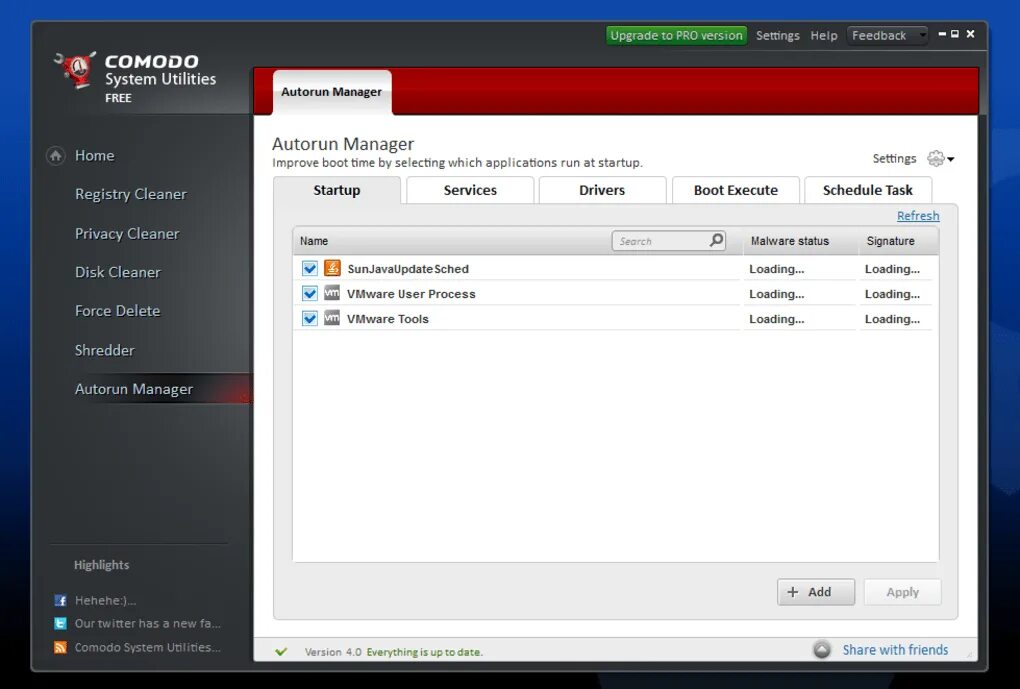The width and height of the screenshot is (1020, 689).
Task: Open 'Our twitter has a new fa...' highlight
Action: 148,623
